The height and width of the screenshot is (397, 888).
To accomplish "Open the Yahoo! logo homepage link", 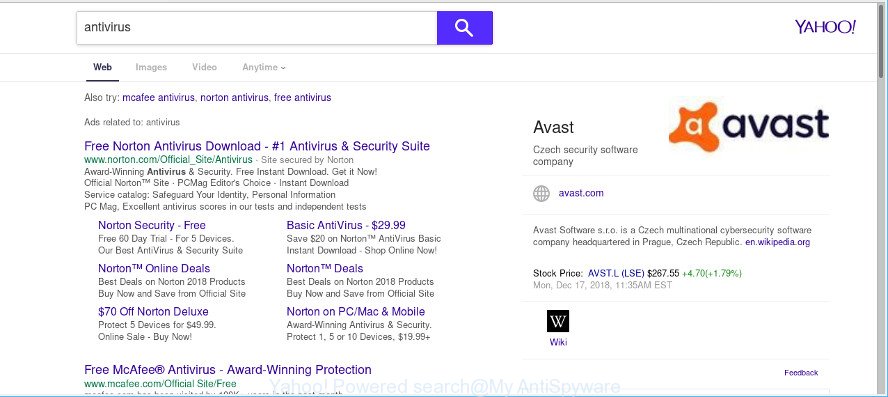I will pos(825,27).
